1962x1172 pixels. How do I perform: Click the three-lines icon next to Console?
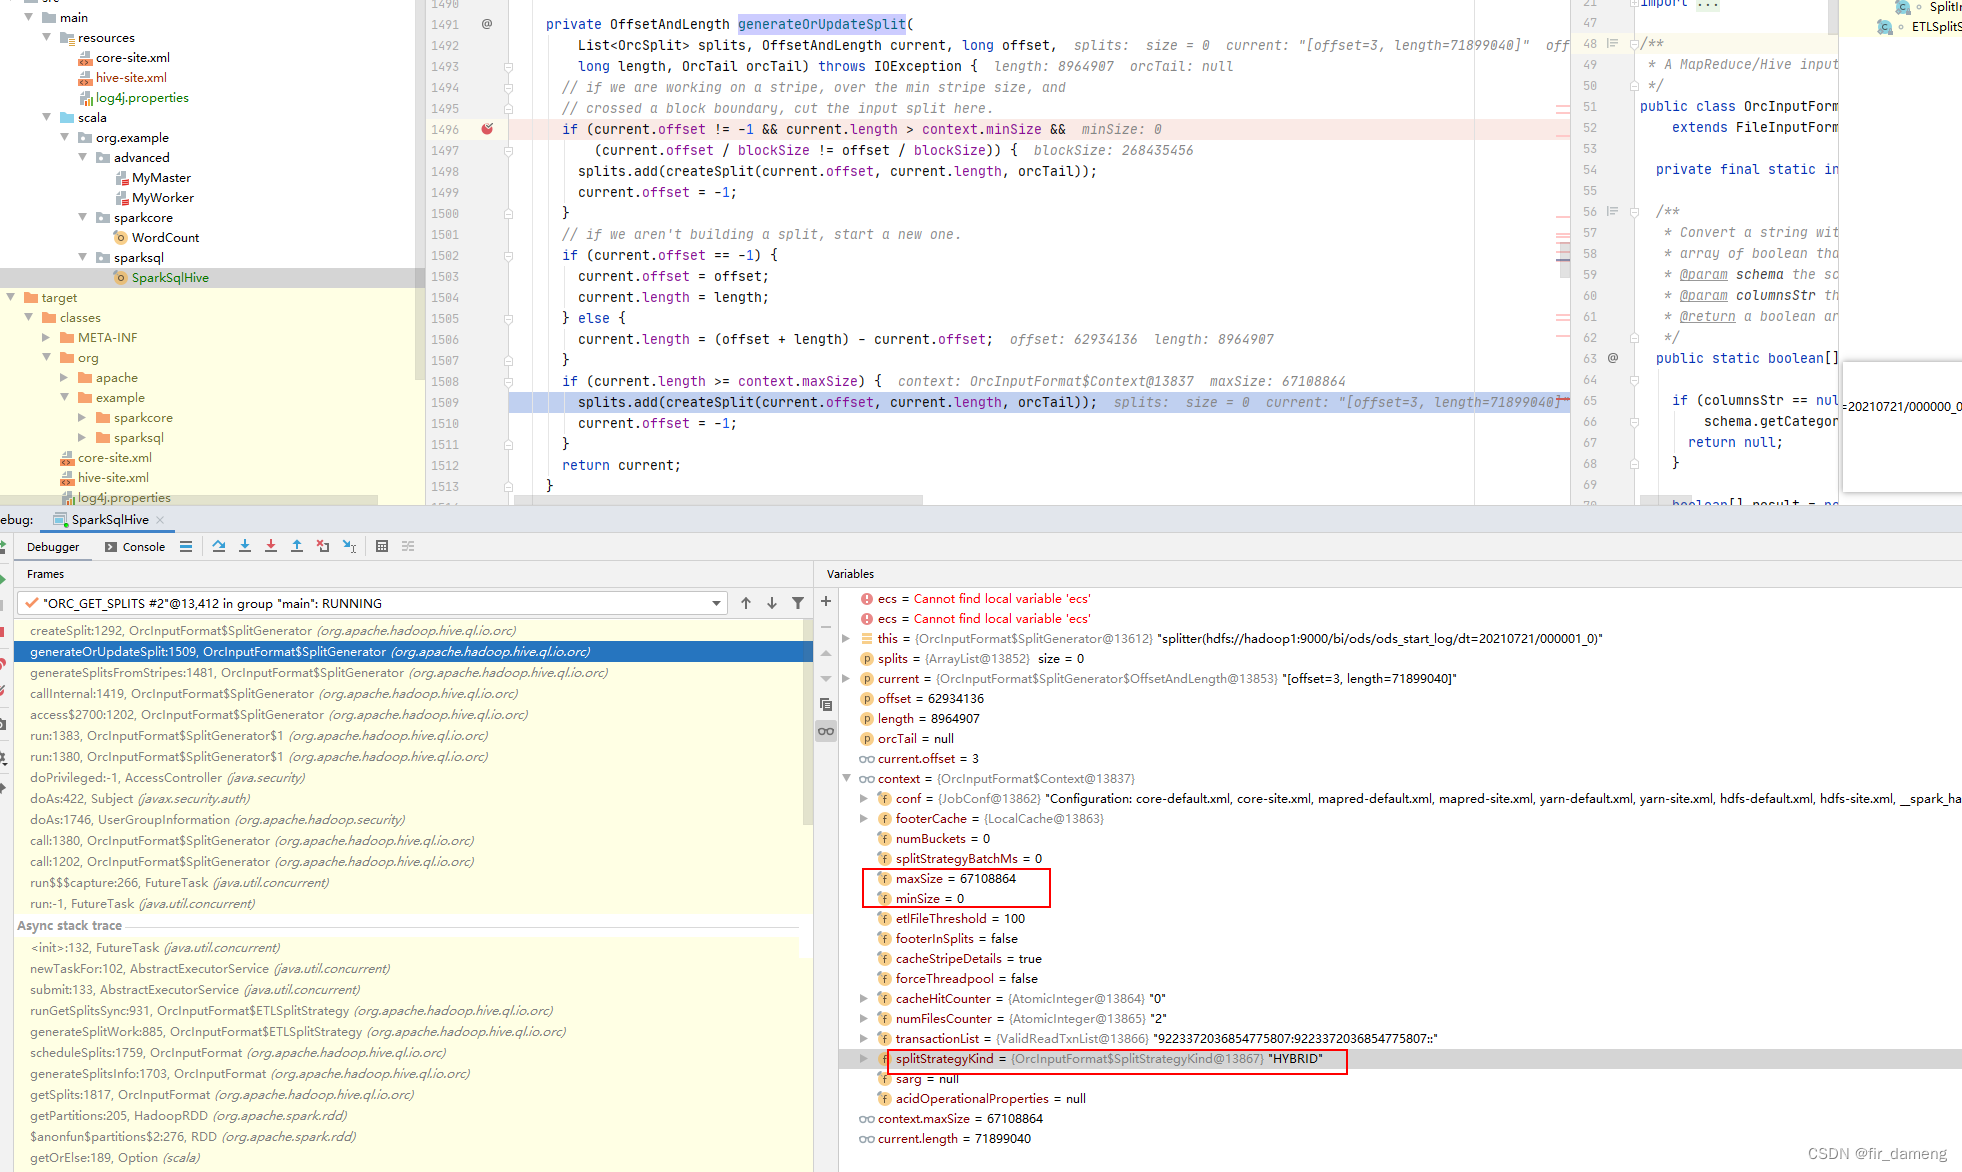tap(186, 546)
